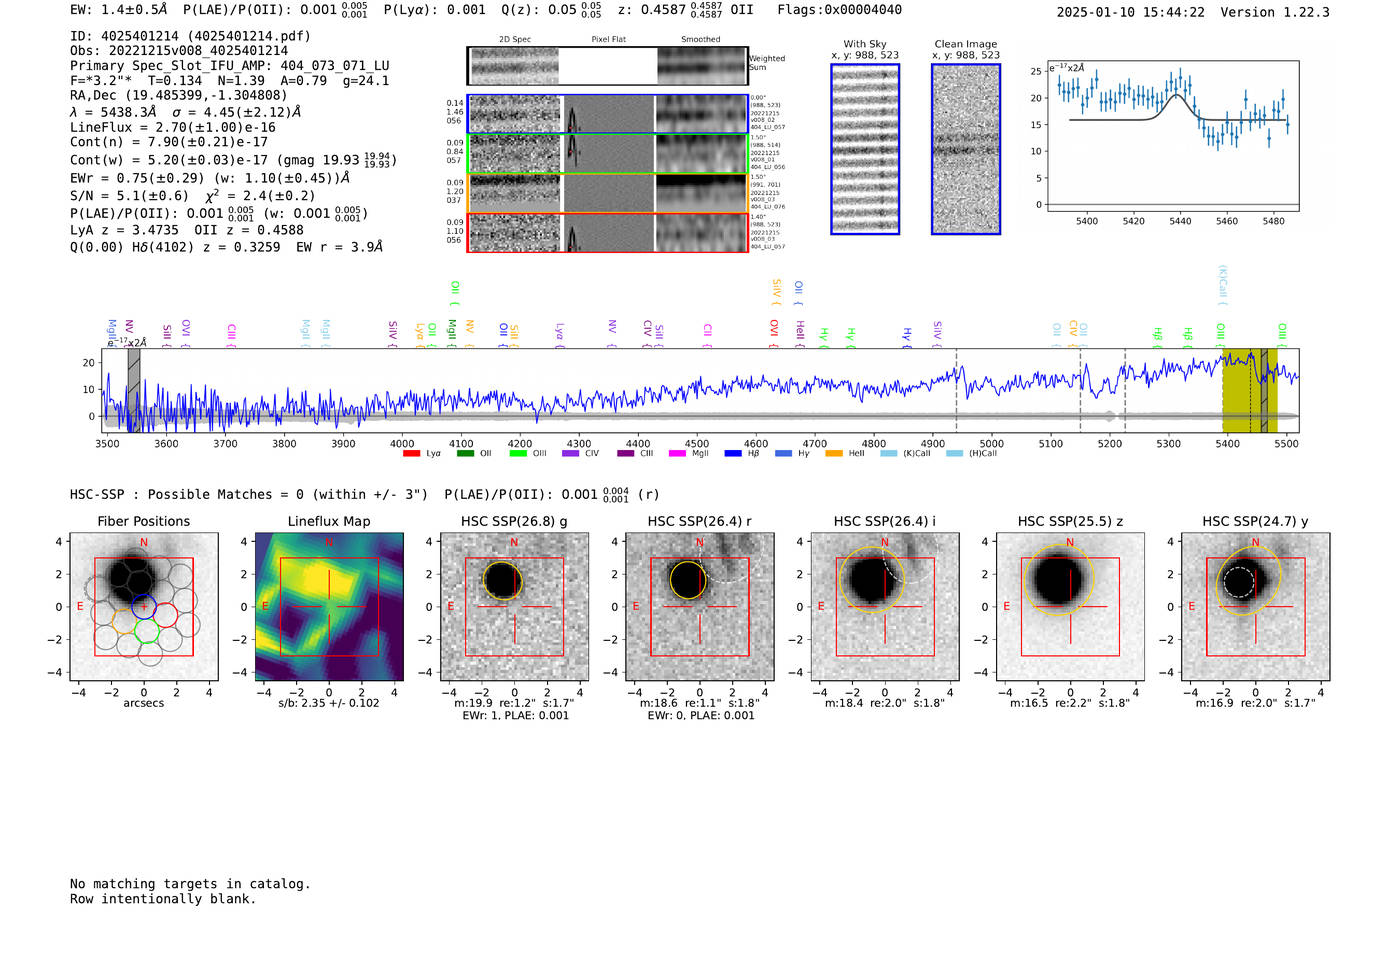The height and width of the screenshot is (953, 1400).
Task: Click the m:16.5 re:2.2" s:1.8" caption
Action: tap(1070, 703)
